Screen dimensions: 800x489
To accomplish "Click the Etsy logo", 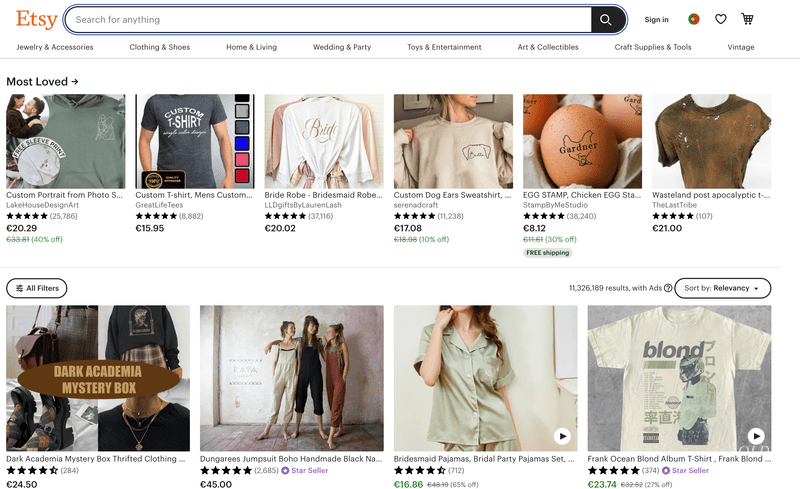I will click(36, 19).
